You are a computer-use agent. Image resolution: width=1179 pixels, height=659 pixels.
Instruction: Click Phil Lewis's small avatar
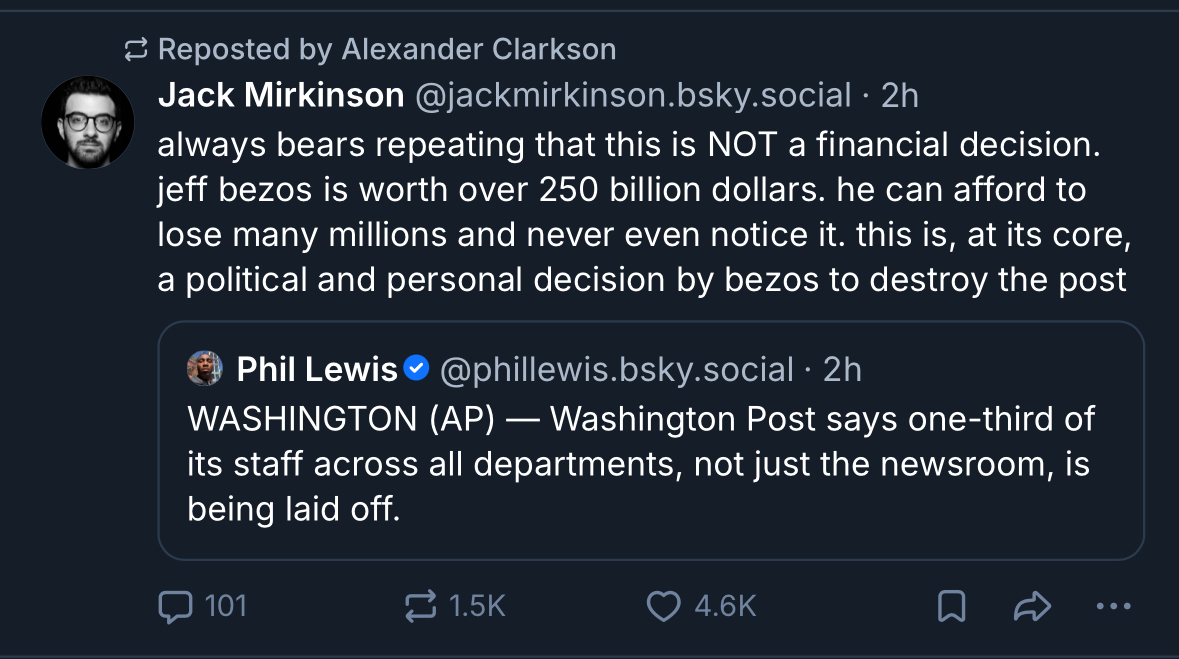click(x=205, y=369)
